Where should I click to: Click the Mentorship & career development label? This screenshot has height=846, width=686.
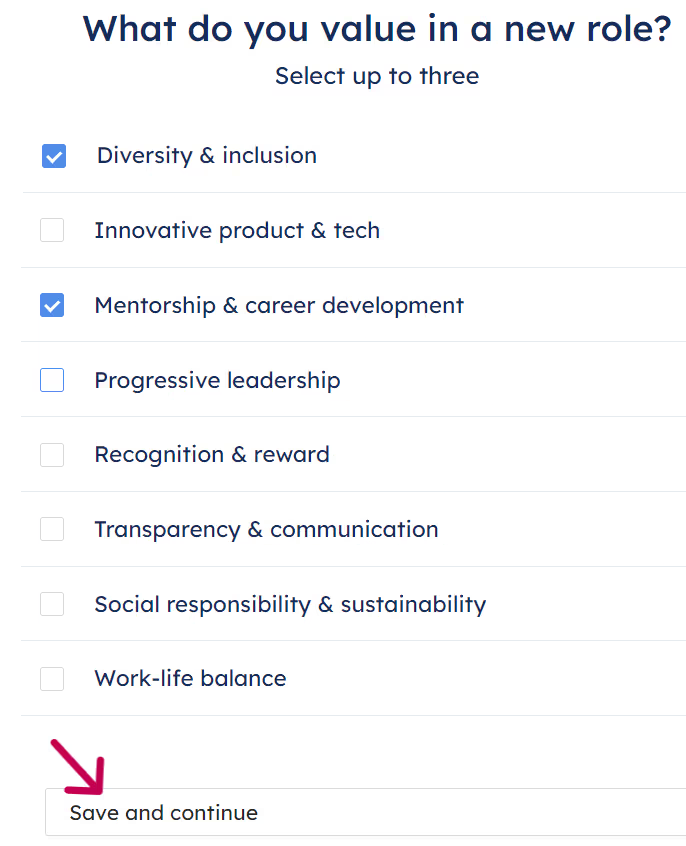coord(279,305)
